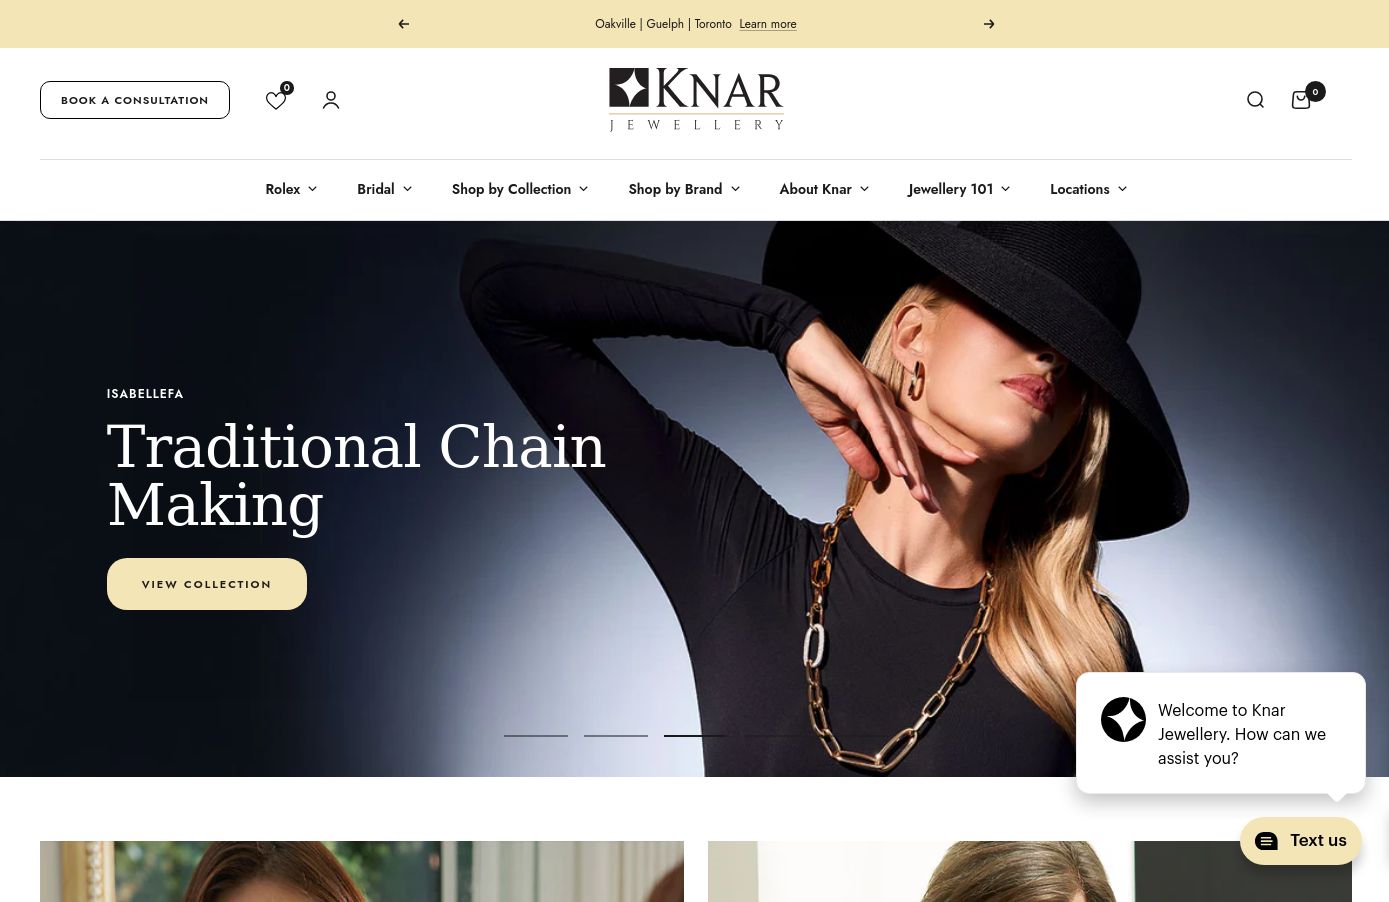Click the View Collection button
The image size is (1389, 902).
[x=207, y=584]
